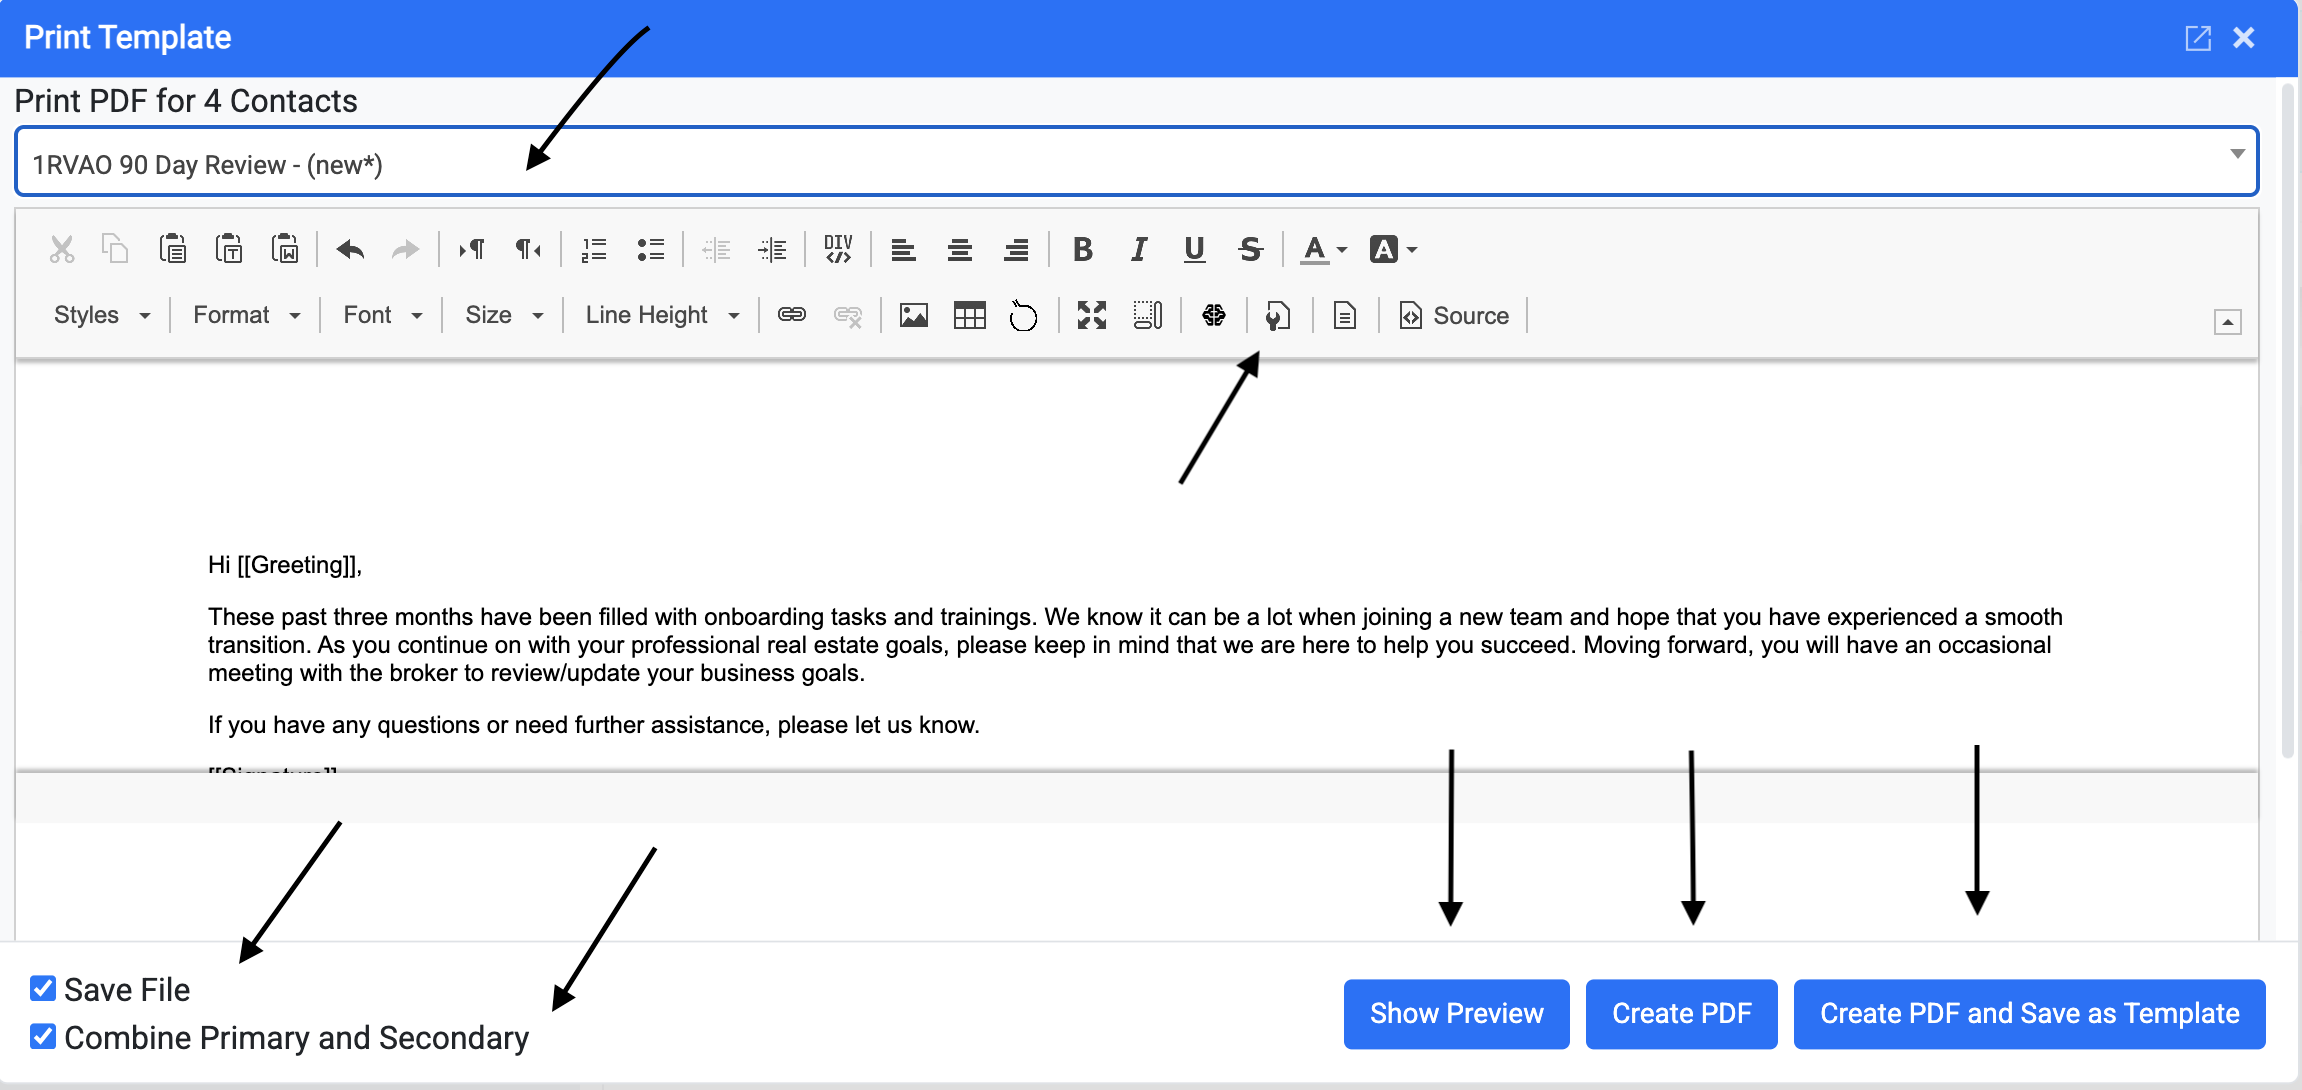The height and width of the screenshot is (1090, 2302).
Task: Center align the text
Action: tap(960, 250)
